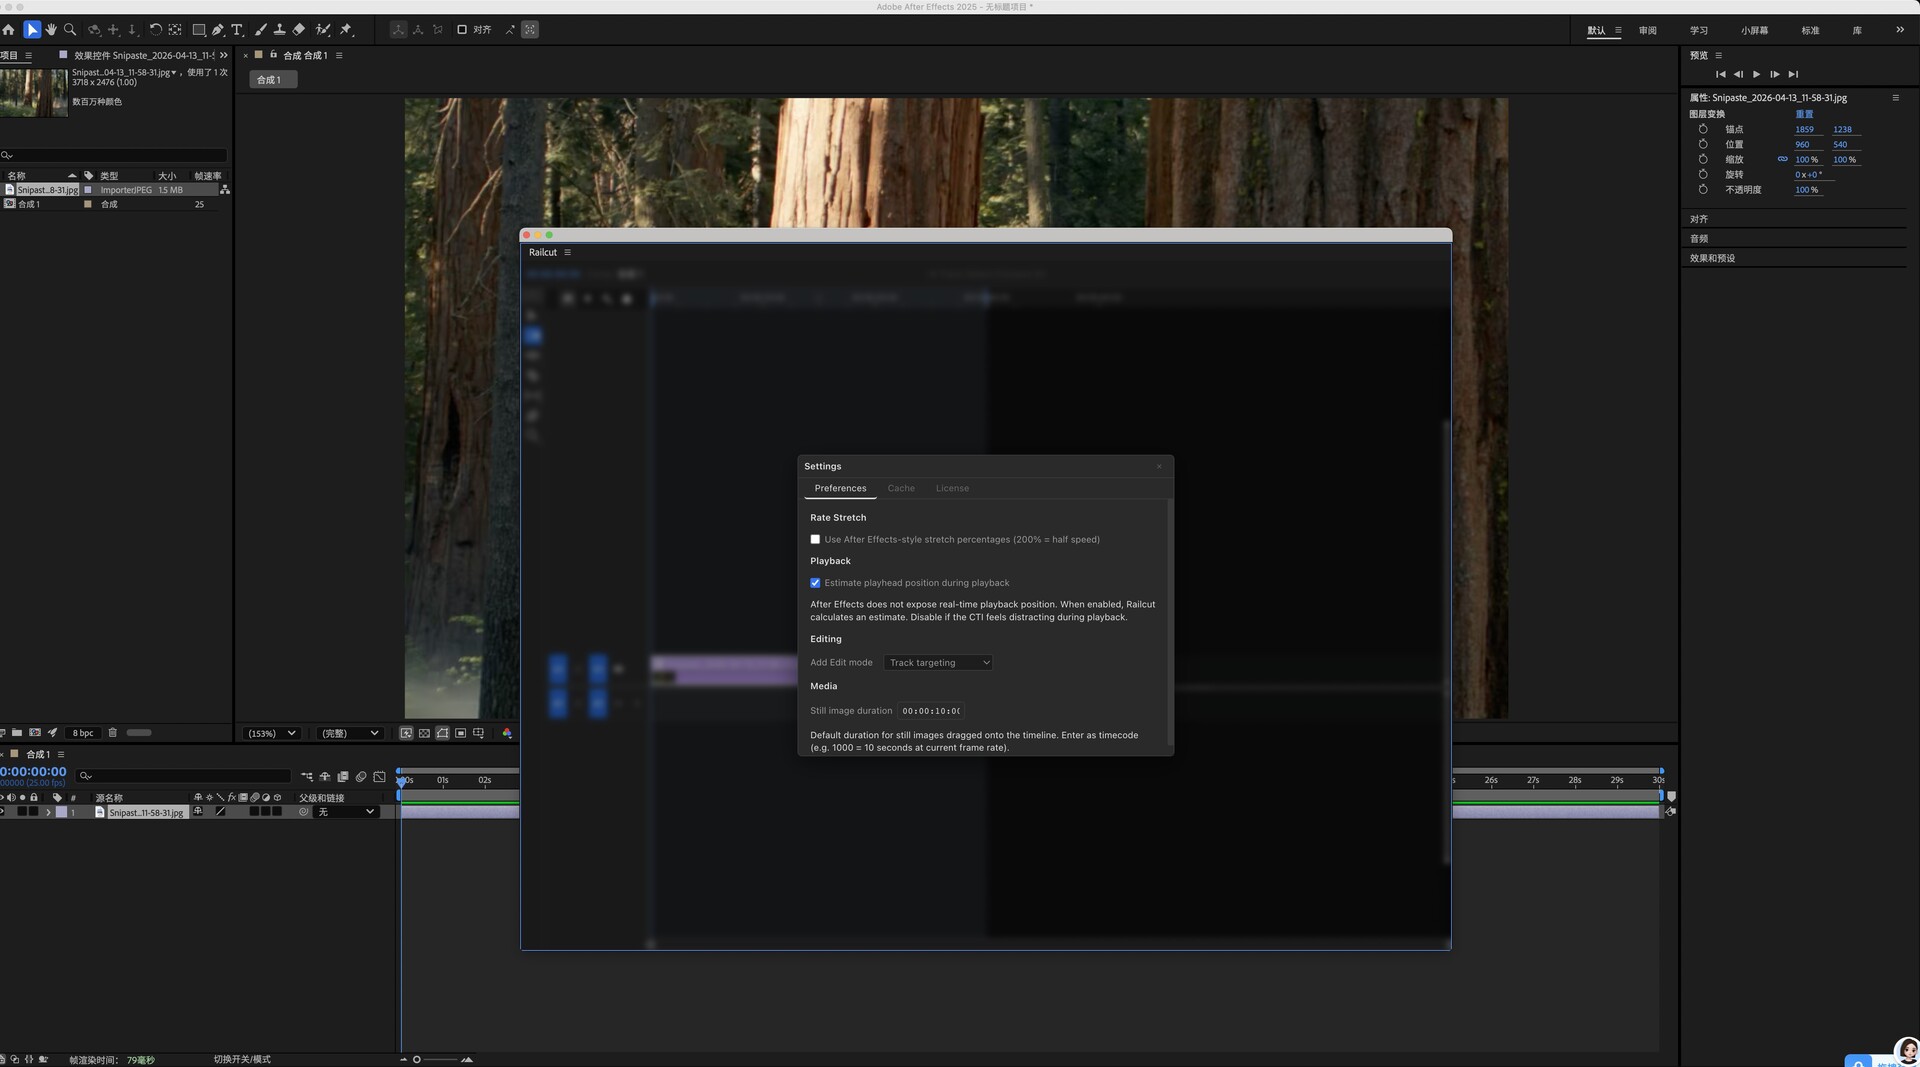Enable After Effects-style stretch percentages checkbox
Screen dimensions: 1920x1067
815,540
